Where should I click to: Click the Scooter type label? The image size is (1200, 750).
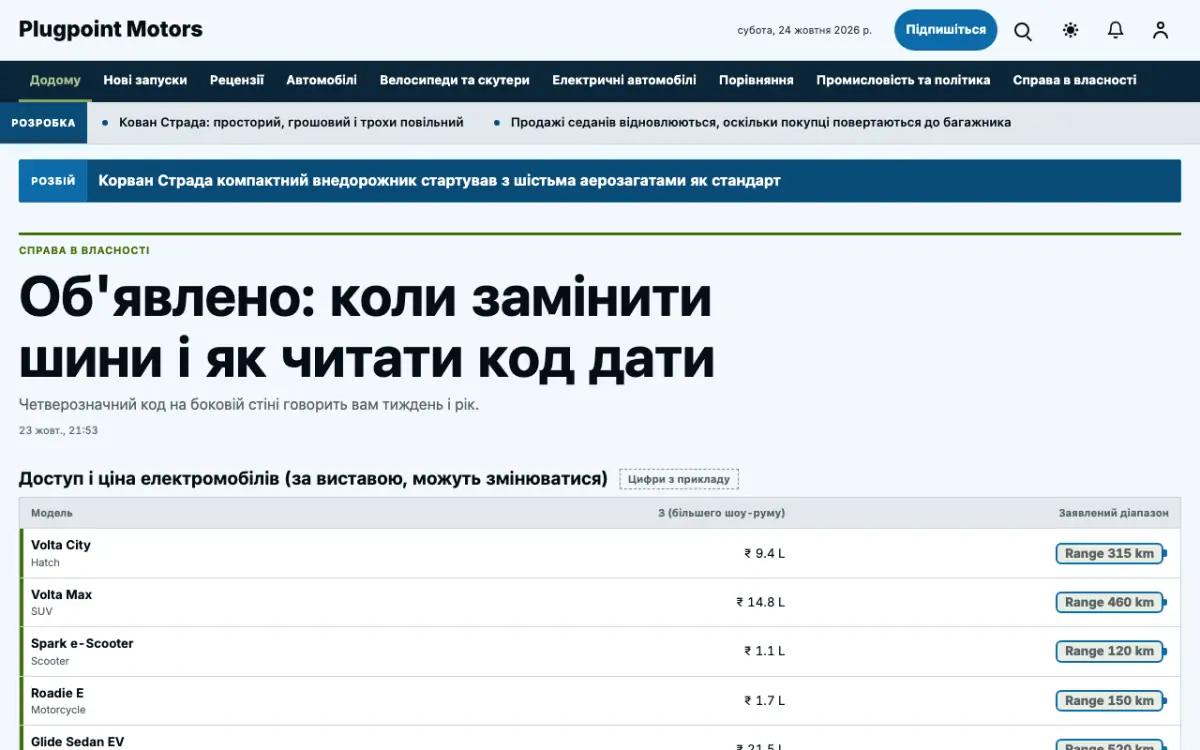[50, 660]
